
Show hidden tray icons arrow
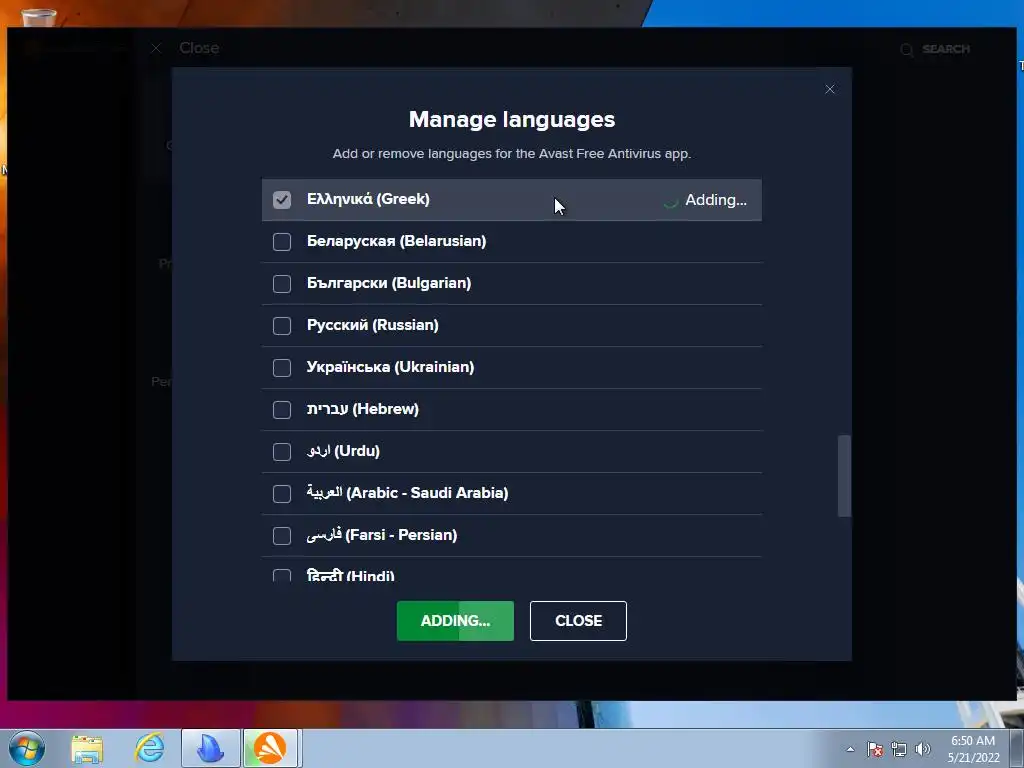tap(850, 749)
